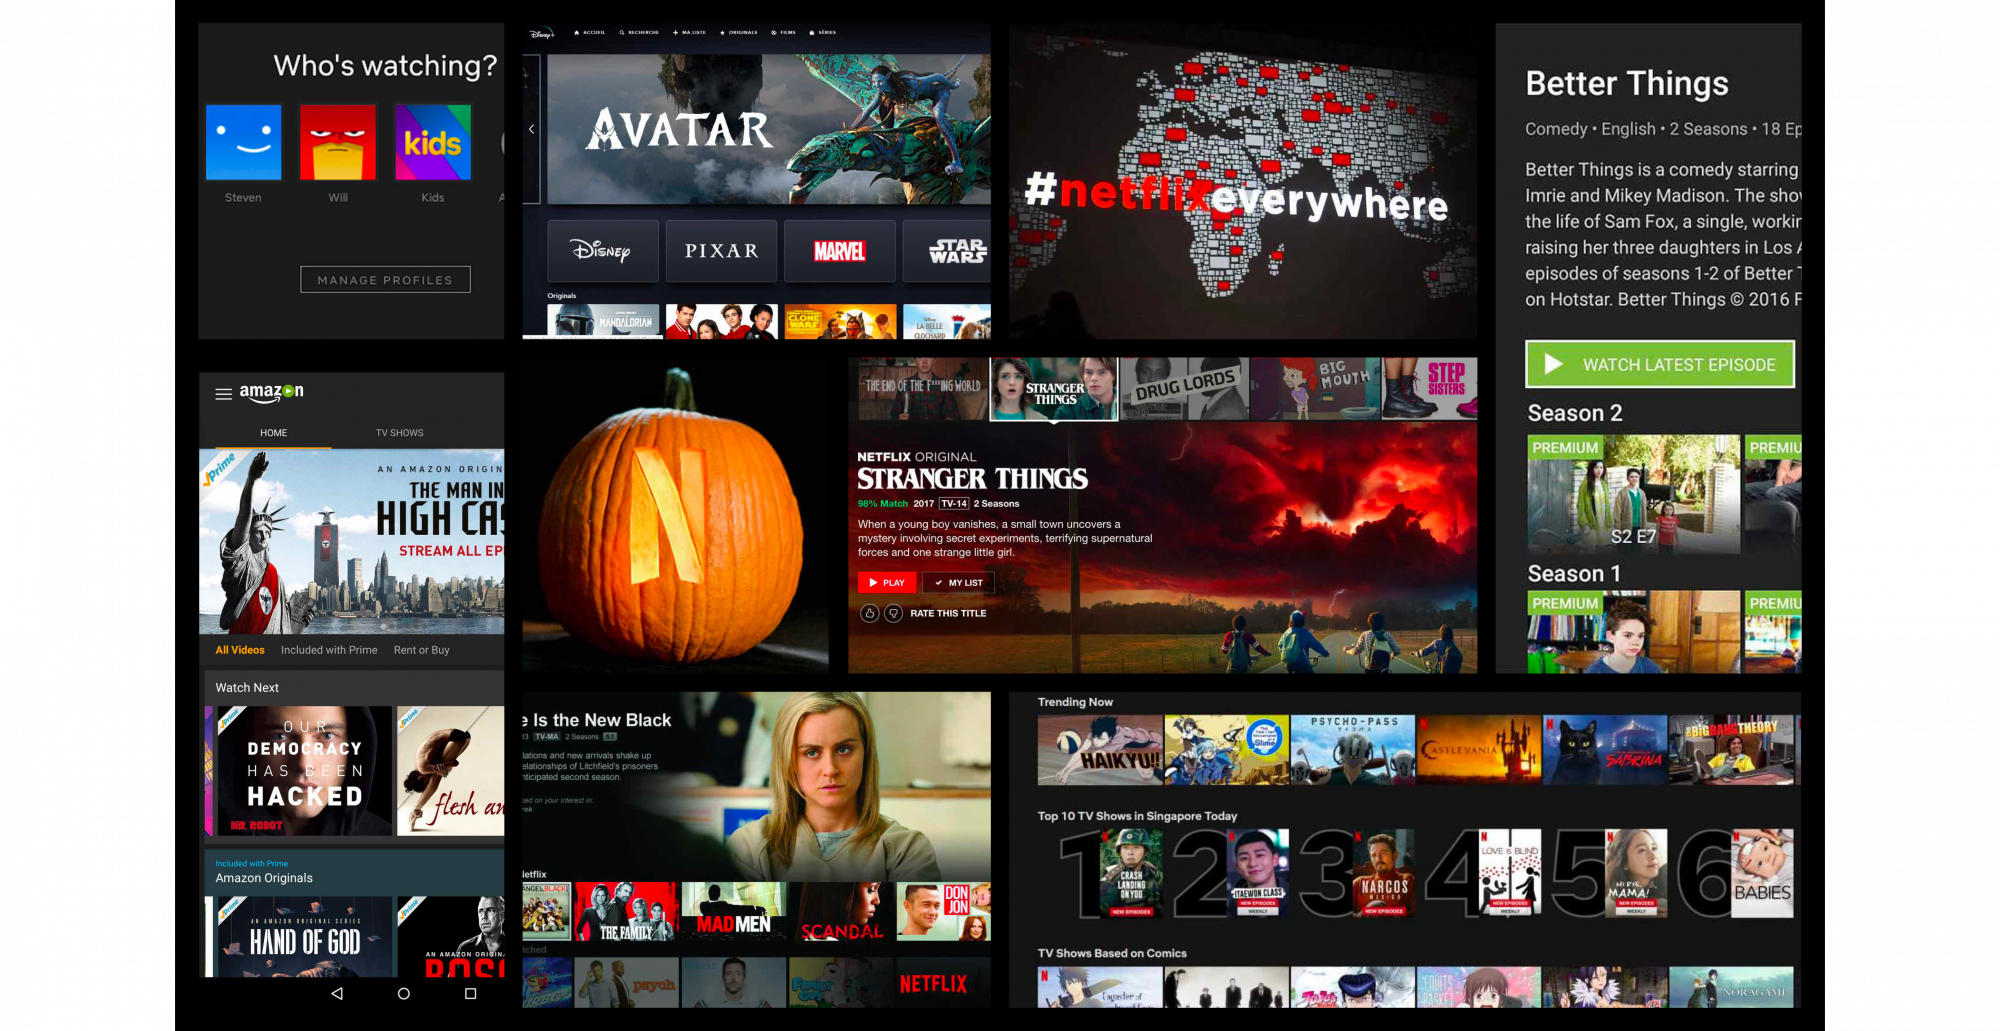Click Watch Latest Episode button for Better Things
The width and height of the screenshot is (2000, 1031).
click(x=1660, y=364)
